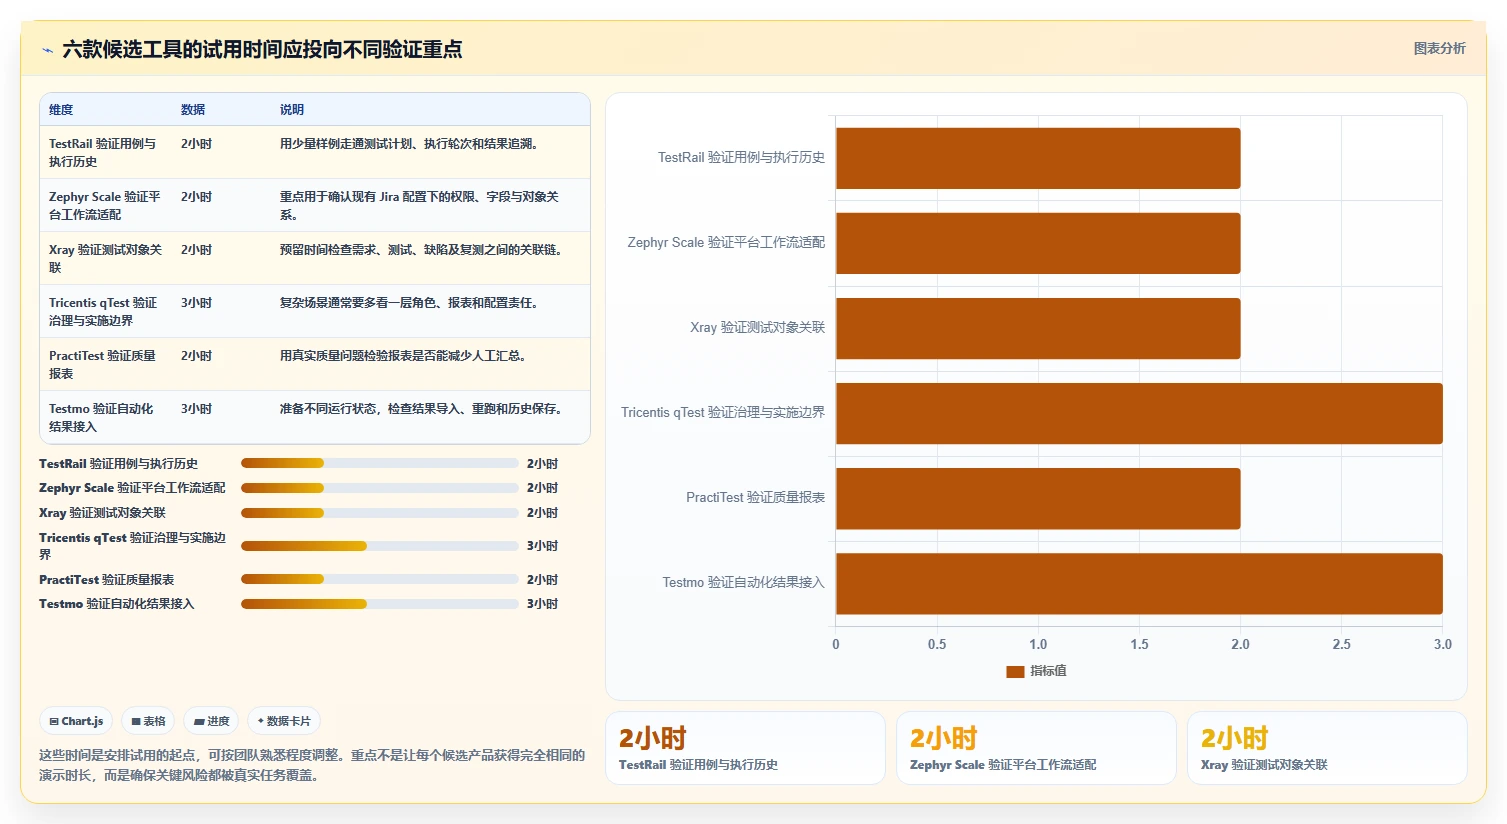Viewport: 1507px width, 824px height.
Task: Click the Testmo progress bar
Action: 380,604
